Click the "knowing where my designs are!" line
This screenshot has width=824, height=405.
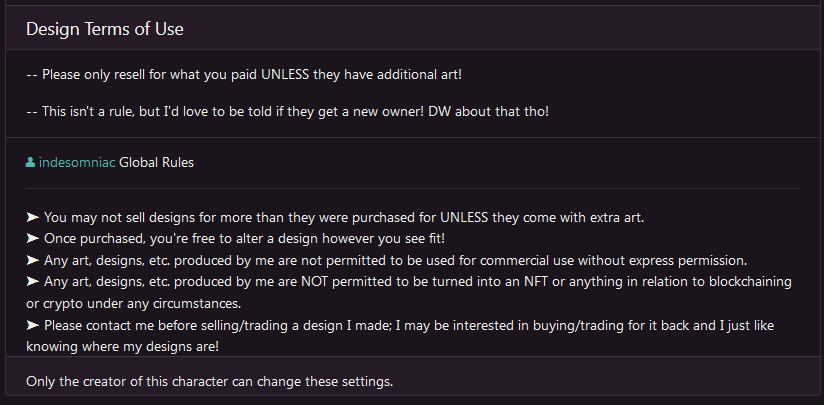click(x=123, y=346)
